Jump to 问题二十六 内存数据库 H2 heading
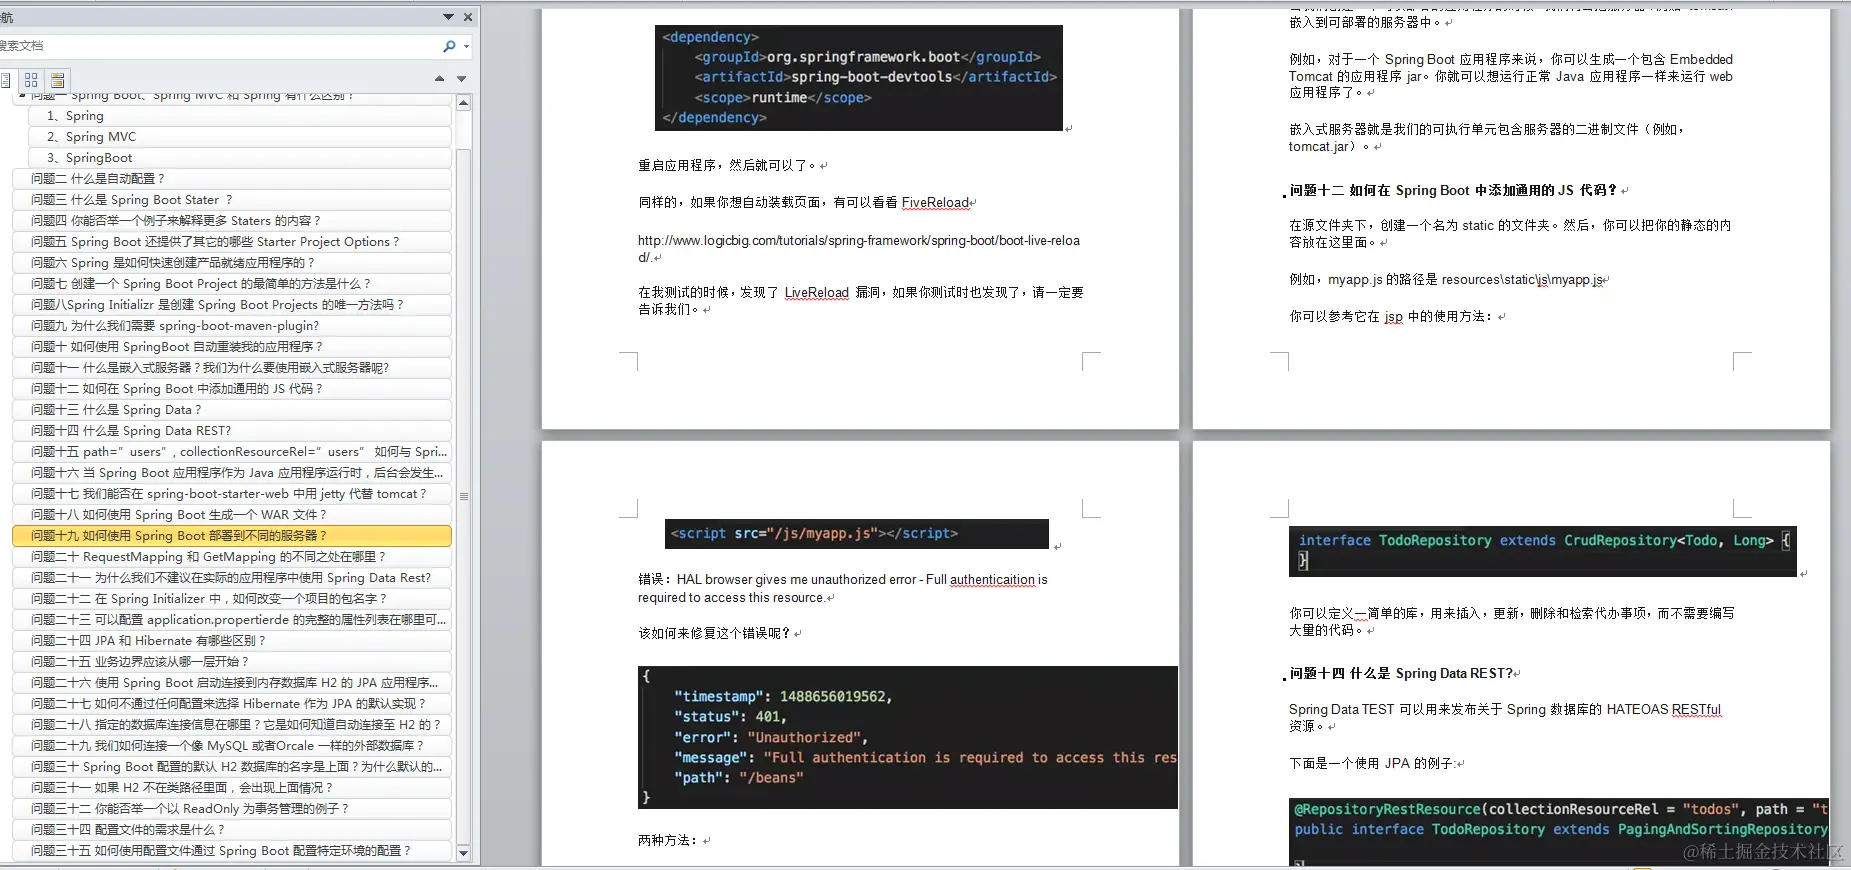This screenshot has height=870, width=1851. click(232, 683)
